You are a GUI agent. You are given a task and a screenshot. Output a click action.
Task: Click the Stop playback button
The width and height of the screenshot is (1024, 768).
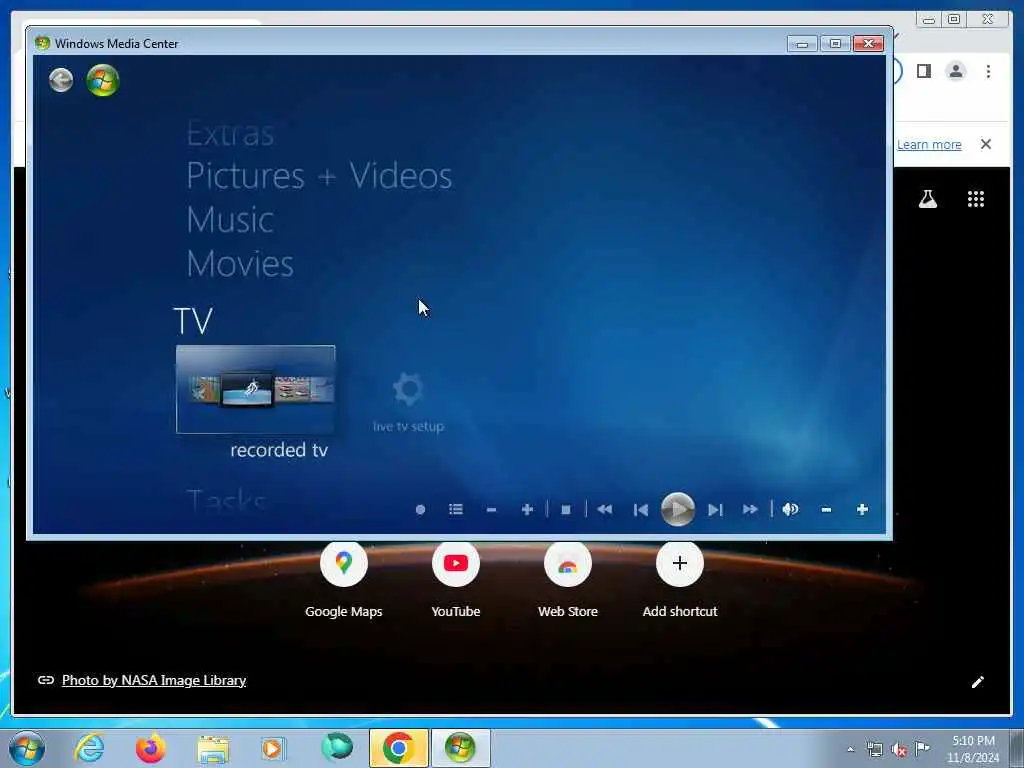pos(566,509)
